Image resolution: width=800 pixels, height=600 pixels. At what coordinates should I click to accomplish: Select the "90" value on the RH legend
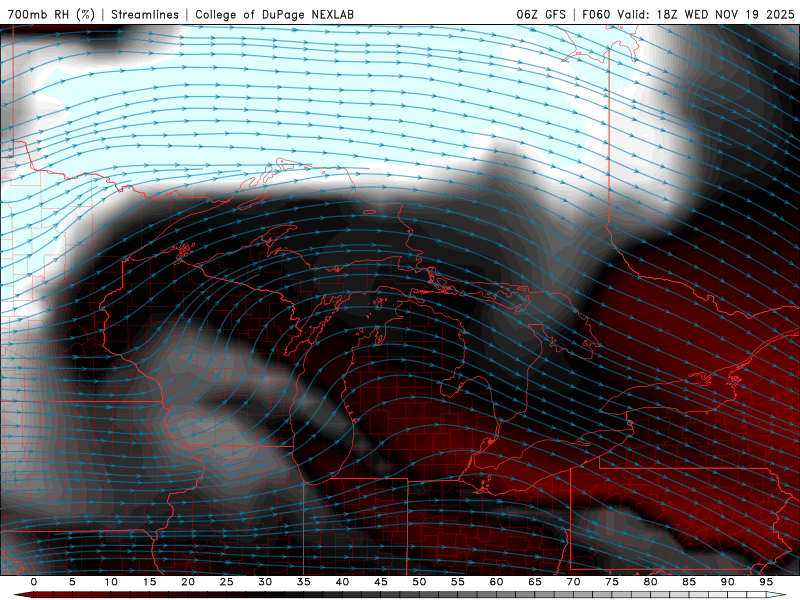727,582
